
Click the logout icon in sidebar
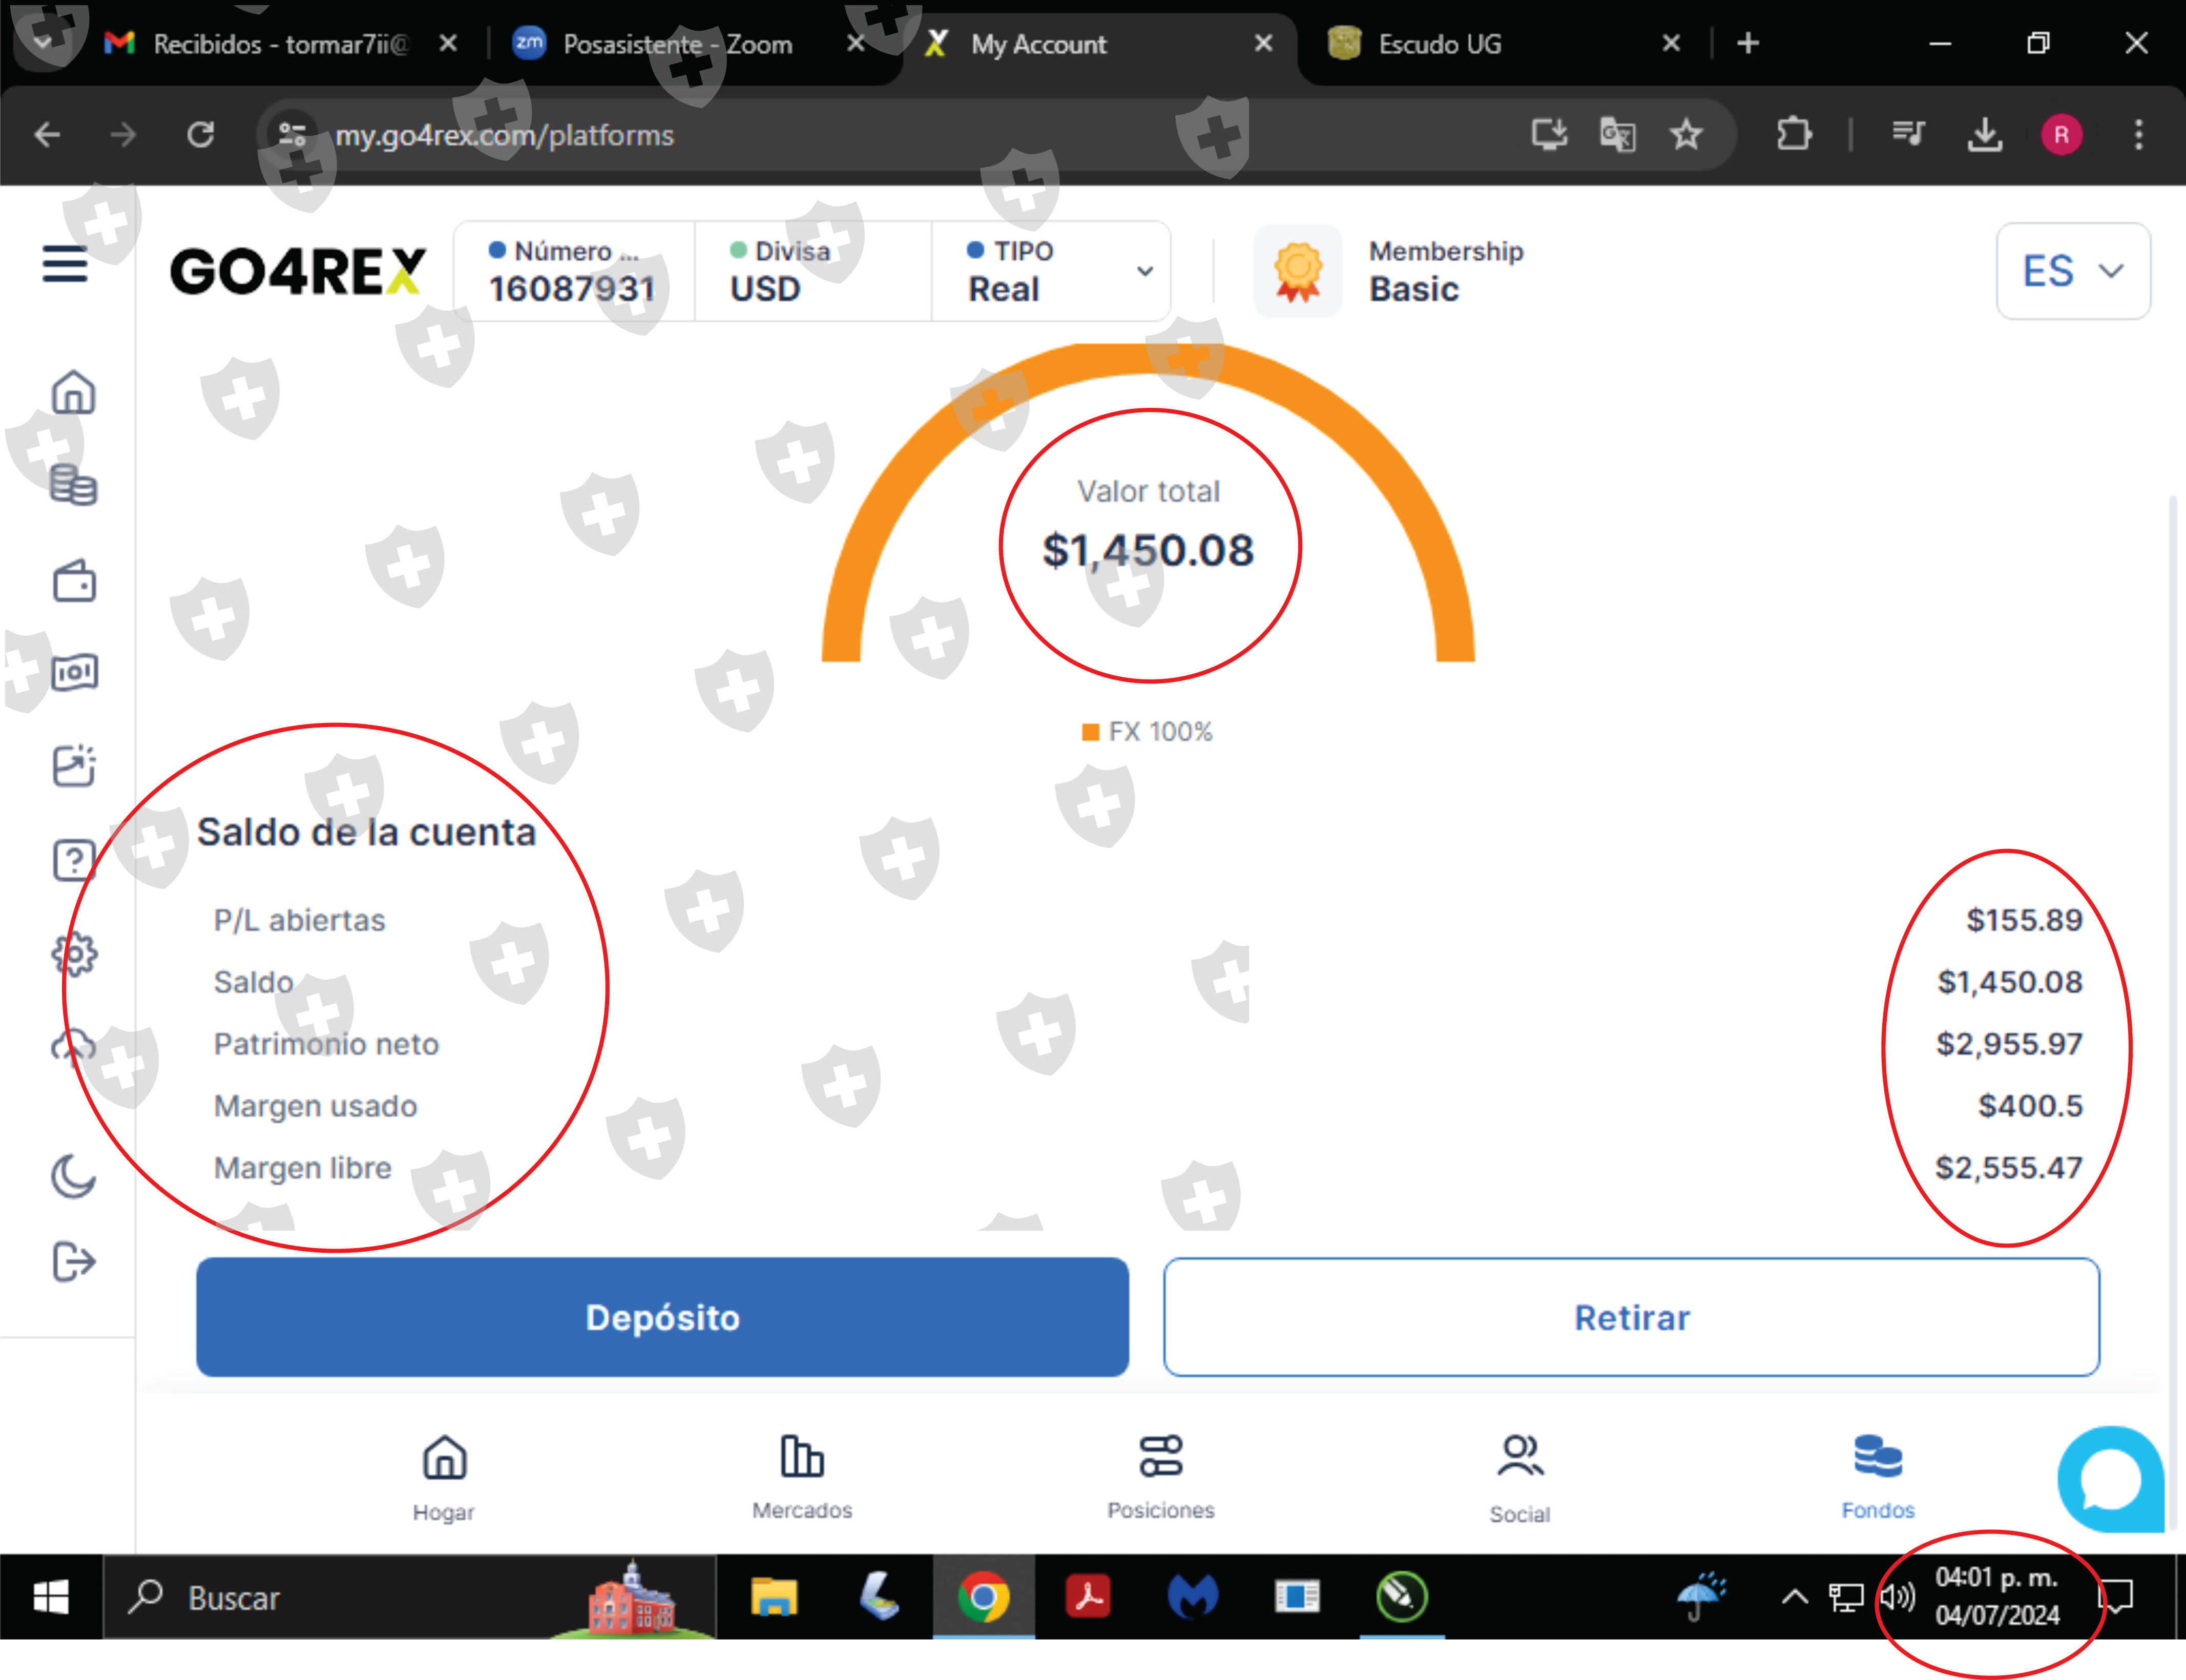[x=74, y=1262]
